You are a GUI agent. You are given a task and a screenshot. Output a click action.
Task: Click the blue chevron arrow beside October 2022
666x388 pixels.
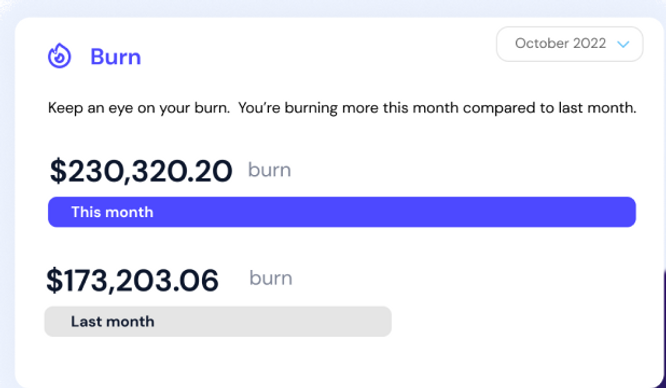(x=623, y=44)
